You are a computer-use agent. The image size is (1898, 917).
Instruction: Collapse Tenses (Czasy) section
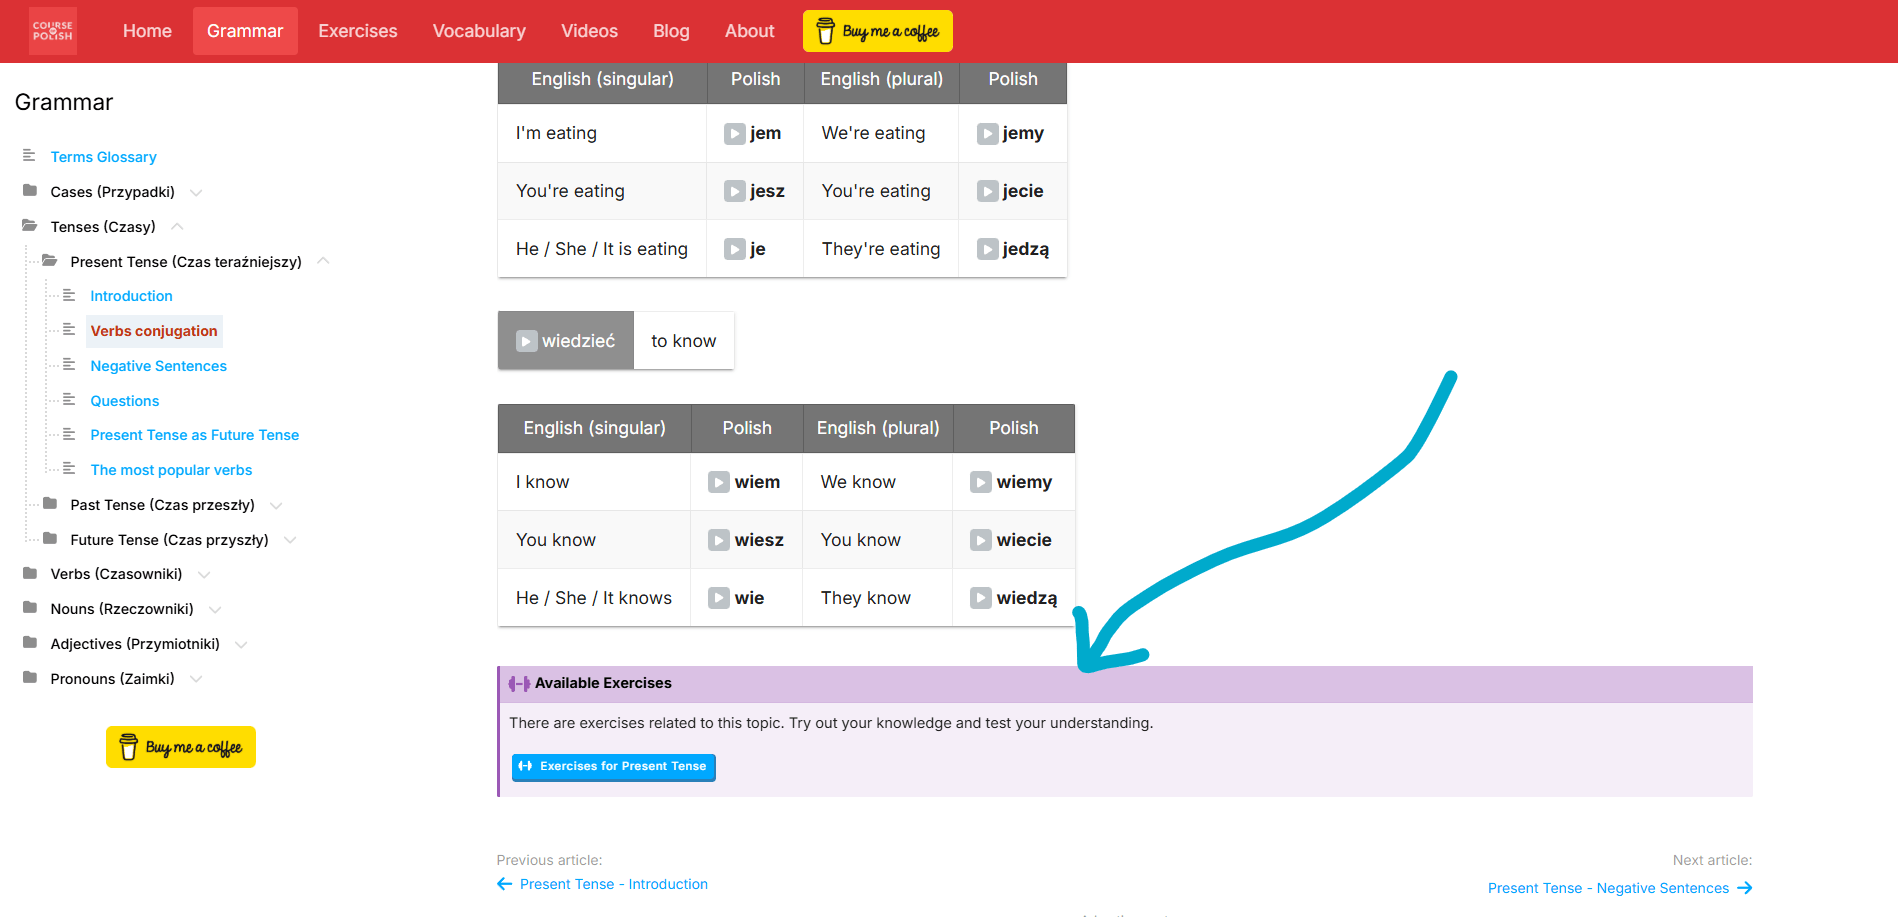point(177,227)
